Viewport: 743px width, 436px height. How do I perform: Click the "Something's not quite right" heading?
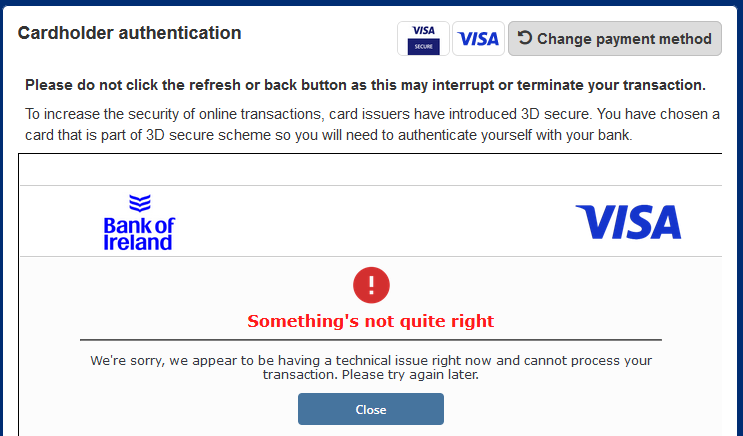tap(371, 321)
